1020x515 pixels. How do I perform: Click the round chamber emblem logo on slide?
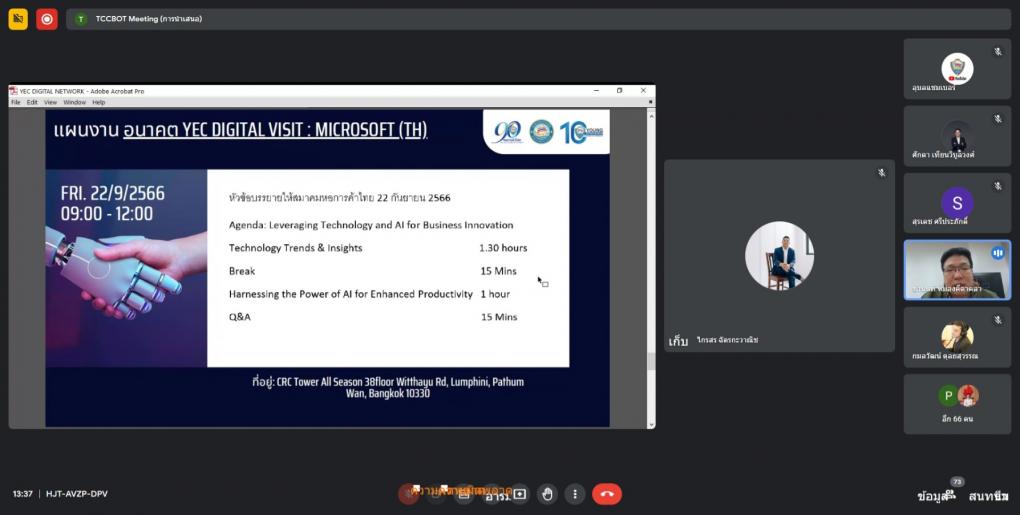541,132
